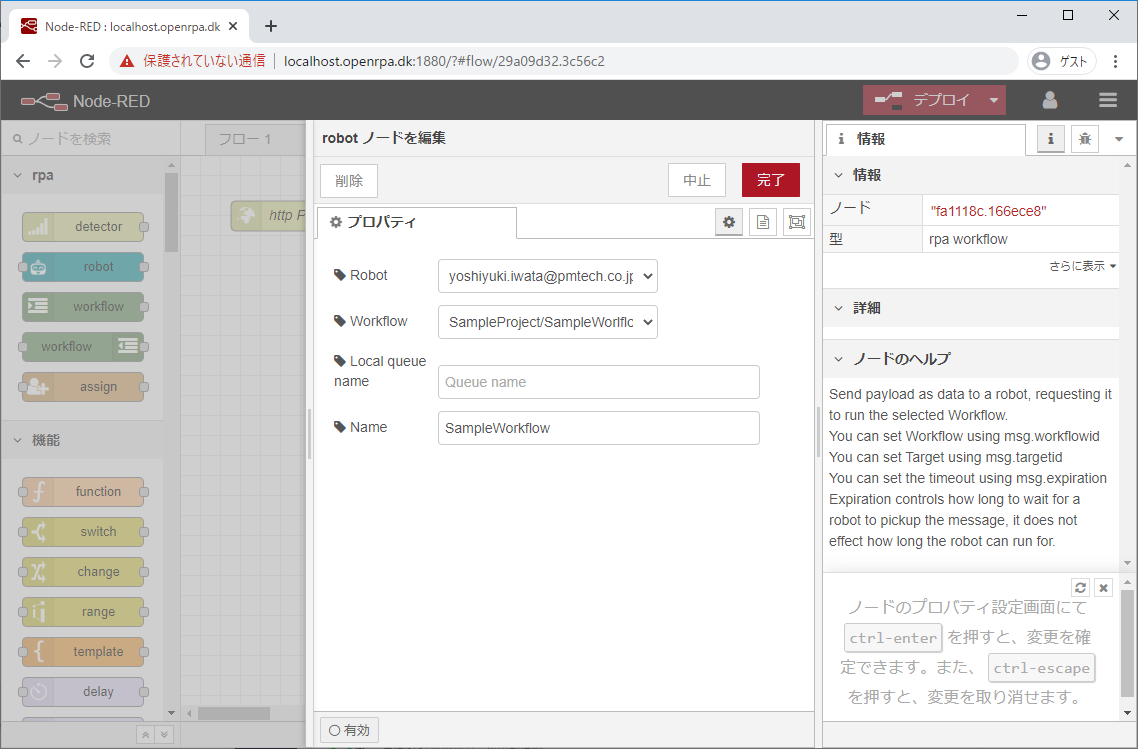
Task: Toggle the 有効 enabled button
Action: [x=349, y=730]
